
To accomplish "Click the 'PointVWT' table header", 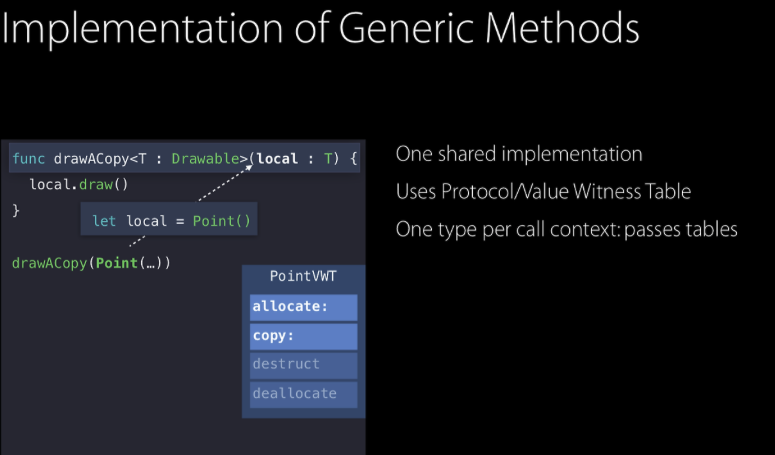I will (303, 276).
